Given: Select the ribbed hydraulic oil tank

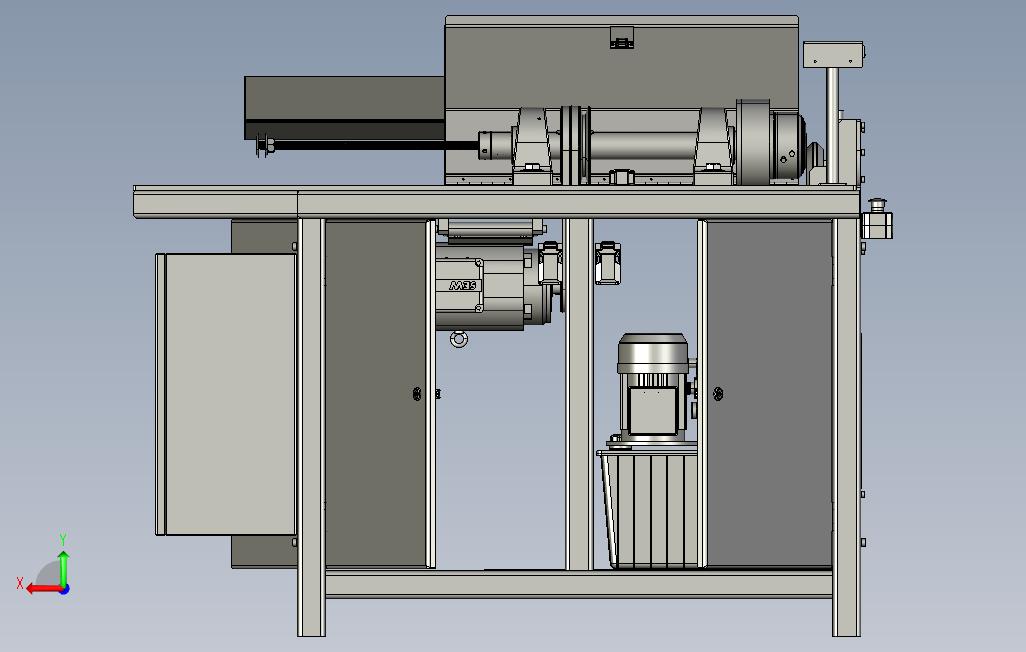Looking at the screenshot, I should (648, 508).
